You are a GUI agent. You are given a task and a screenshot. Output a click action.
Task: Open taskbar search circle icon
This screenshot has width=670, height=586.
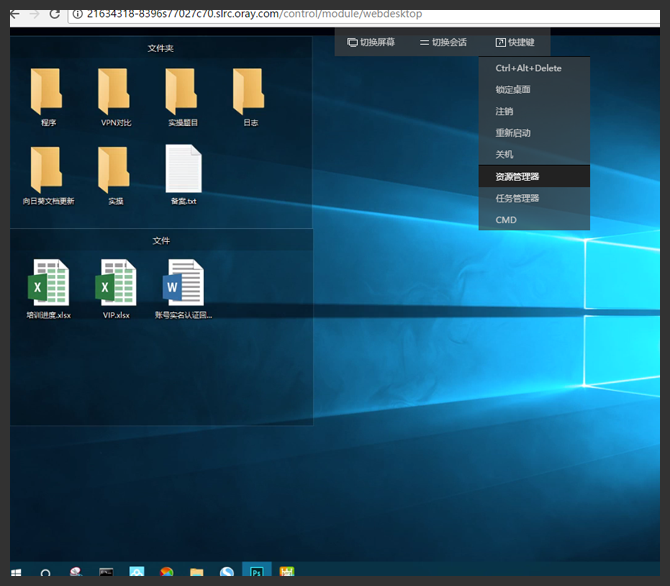point(45,572)
